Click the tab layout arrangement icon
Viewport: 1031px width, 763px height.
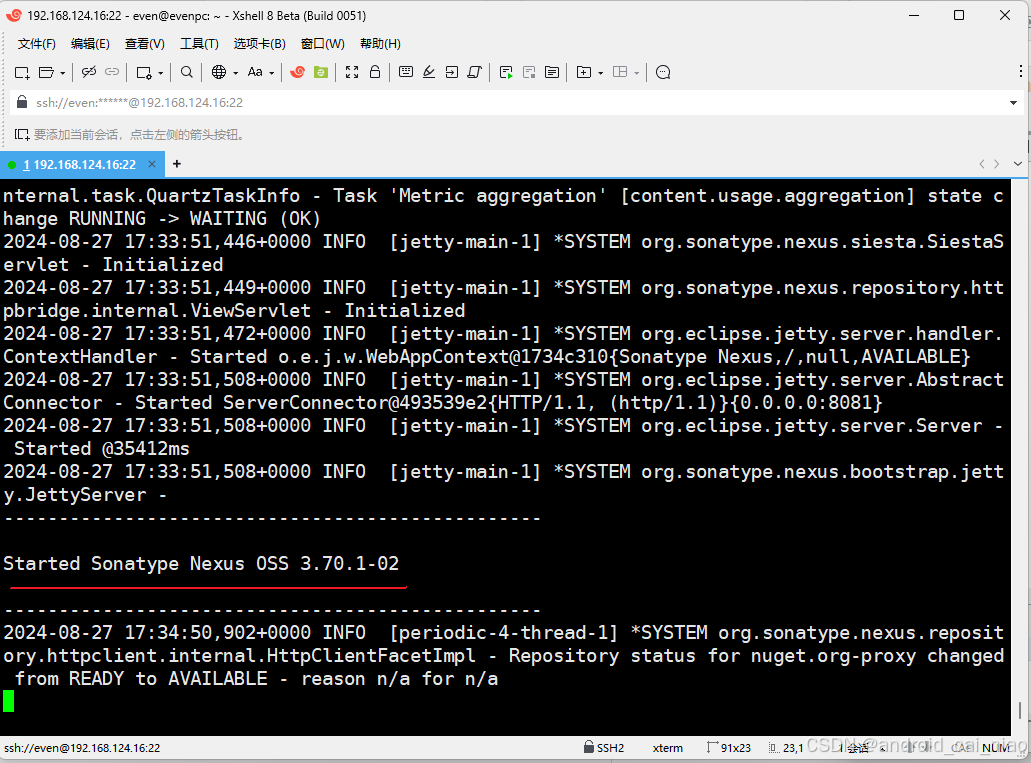(x=620, y=72)
